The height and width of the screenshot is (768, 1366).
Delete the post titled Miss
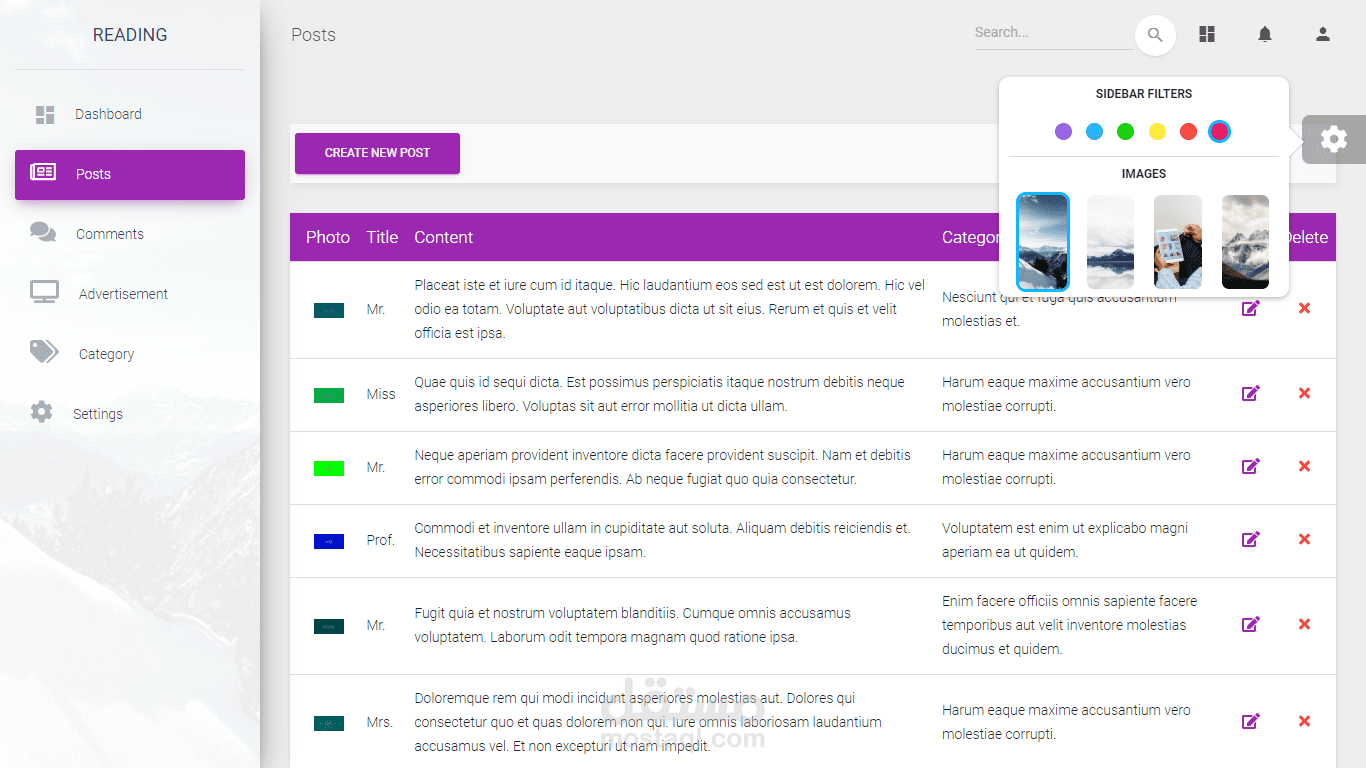tap(1304, 393)
